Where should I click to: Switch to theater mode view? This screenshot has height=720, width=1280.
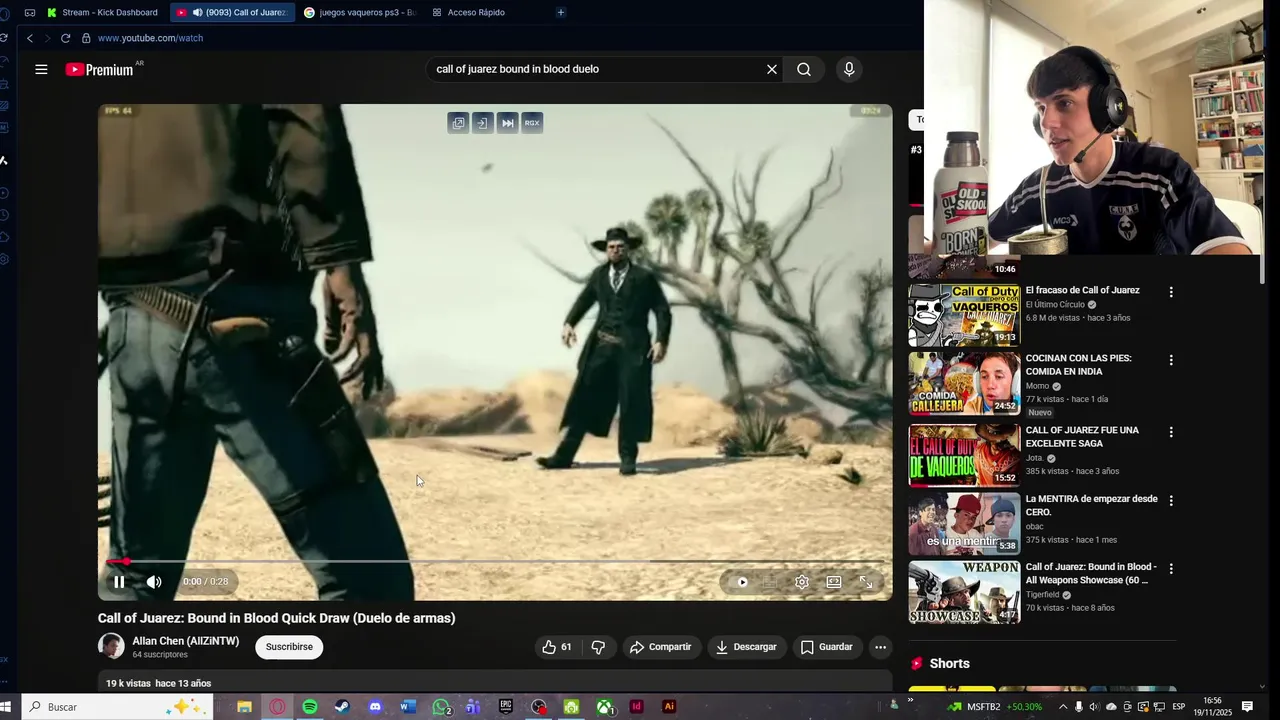coord(834,582)
